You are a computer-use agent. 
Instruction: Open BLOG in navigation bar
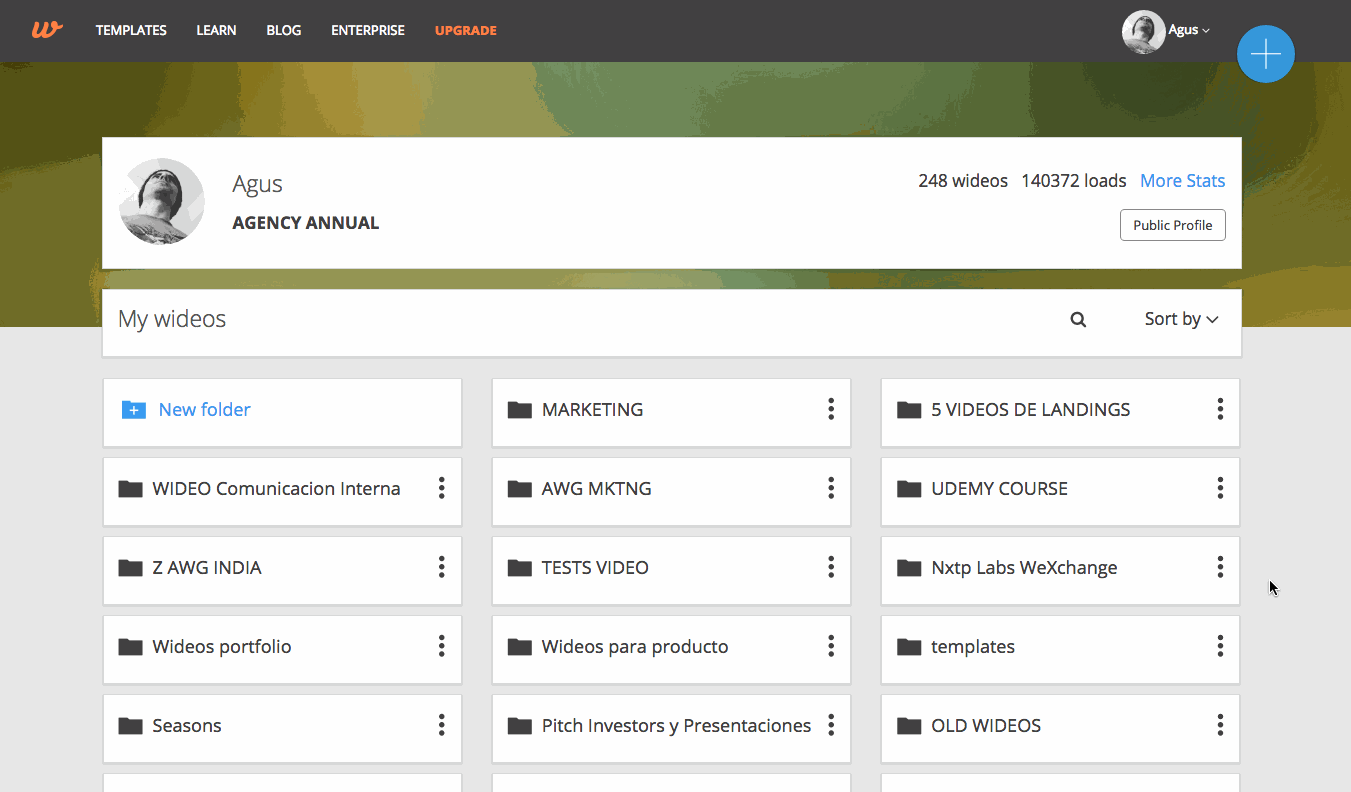(x=284, y=30)
